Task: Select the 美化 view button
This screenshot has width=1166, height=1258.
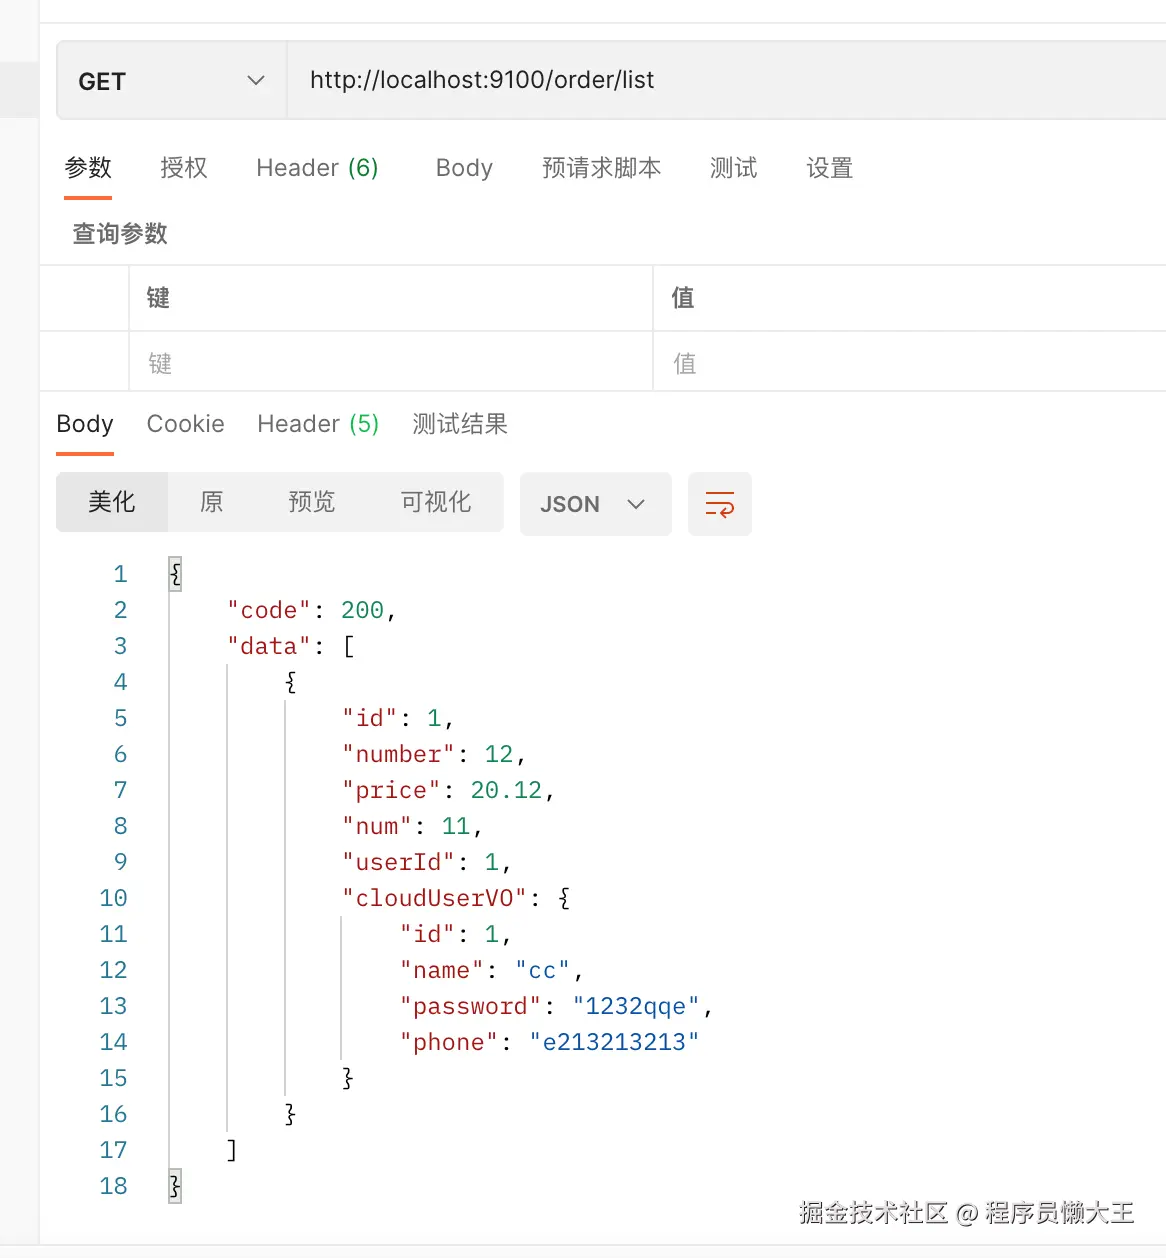Action: (112, 502)
